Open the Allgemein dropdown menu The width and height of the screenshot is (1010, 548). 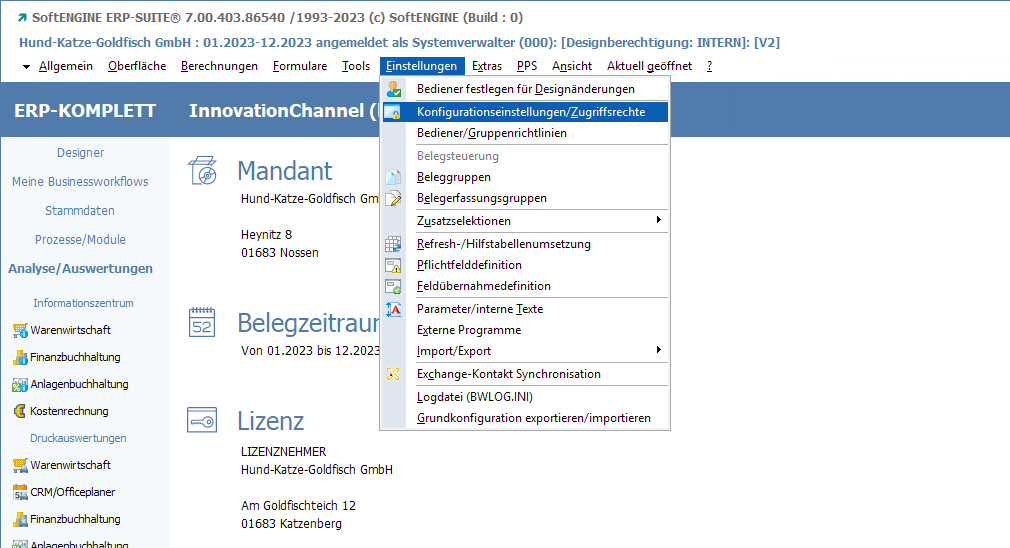pyautogui.click(x=65, y=66)
